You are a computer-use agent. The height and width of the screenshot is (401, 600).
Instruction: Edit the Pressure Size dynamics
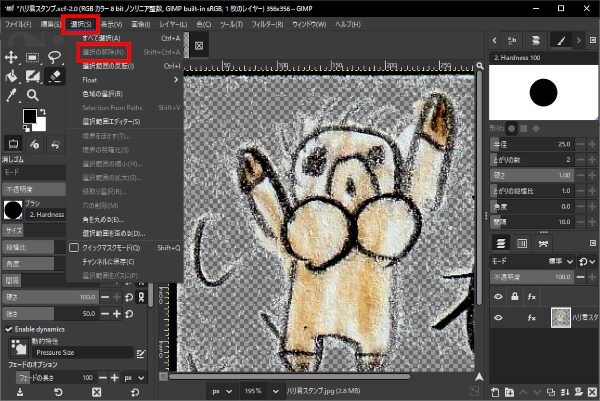coord(140,353)
